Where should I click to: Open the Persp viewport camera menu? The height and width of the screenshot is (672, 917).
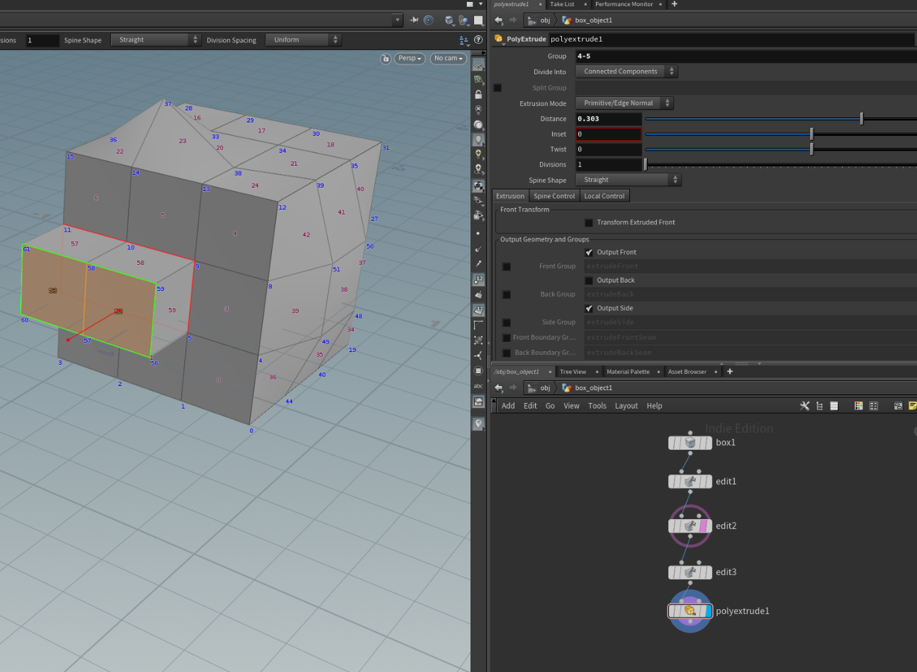click(409, 59)
